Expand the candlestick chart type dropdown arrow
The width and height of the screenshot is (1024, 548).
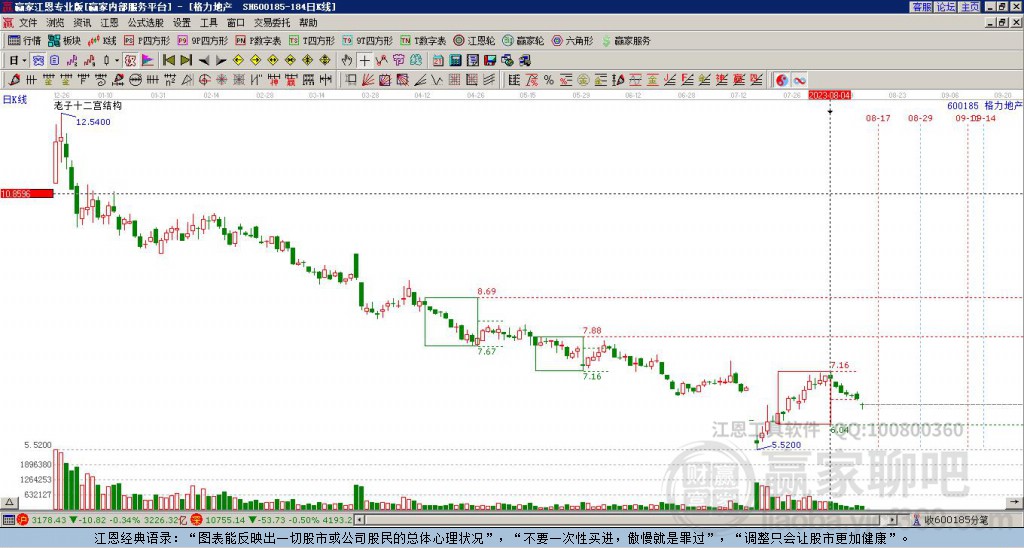pyautogui.click(x=117, y=61)
